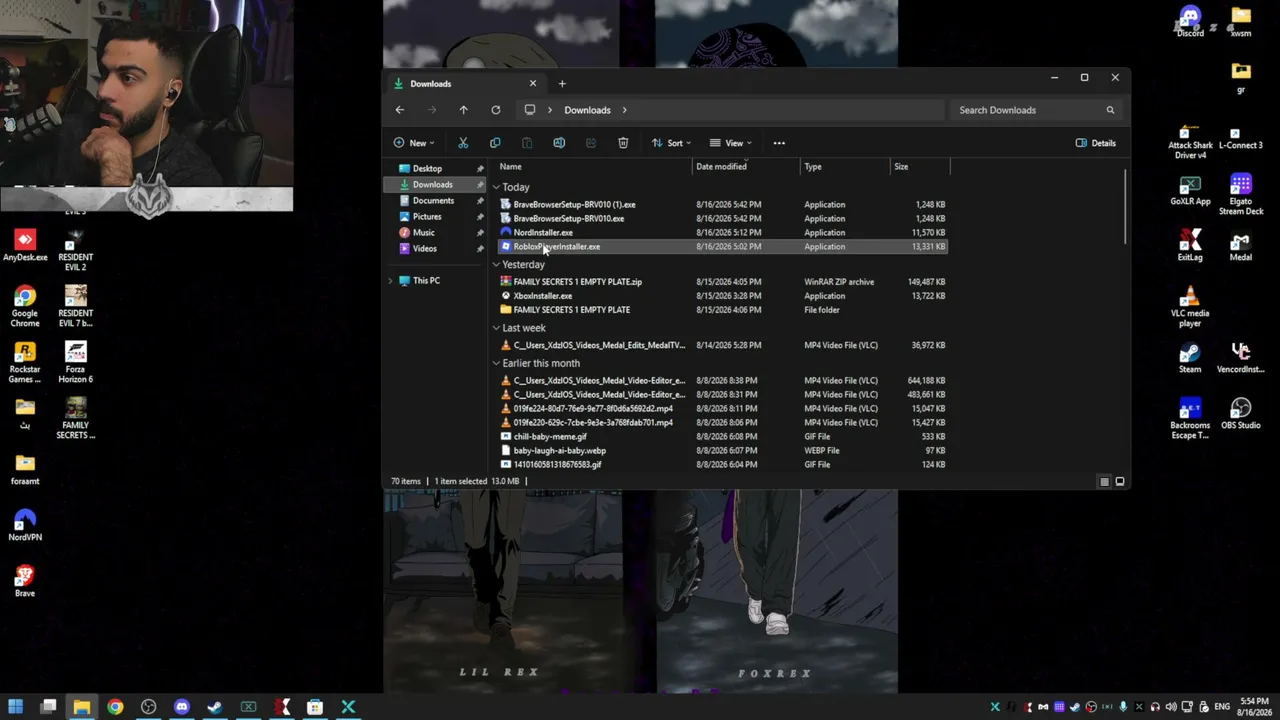Add a new Explorer tab with plus button
This screenshot has width=1280, height=720.
pos(562,84)
